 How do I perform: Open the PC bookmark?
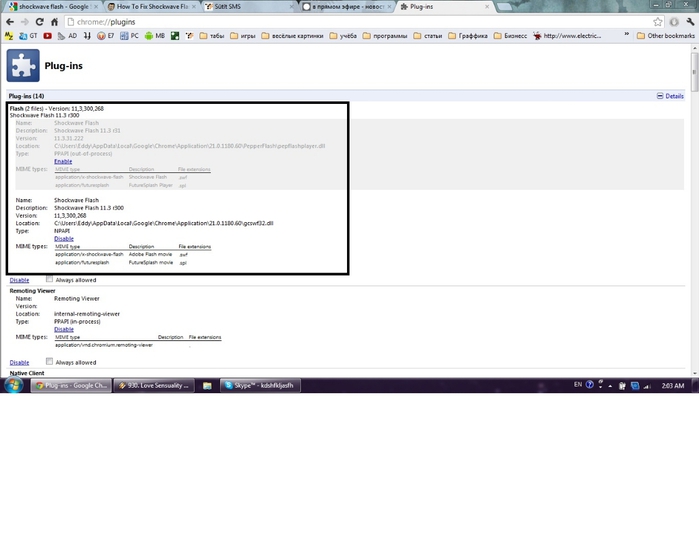pos(129,36)
